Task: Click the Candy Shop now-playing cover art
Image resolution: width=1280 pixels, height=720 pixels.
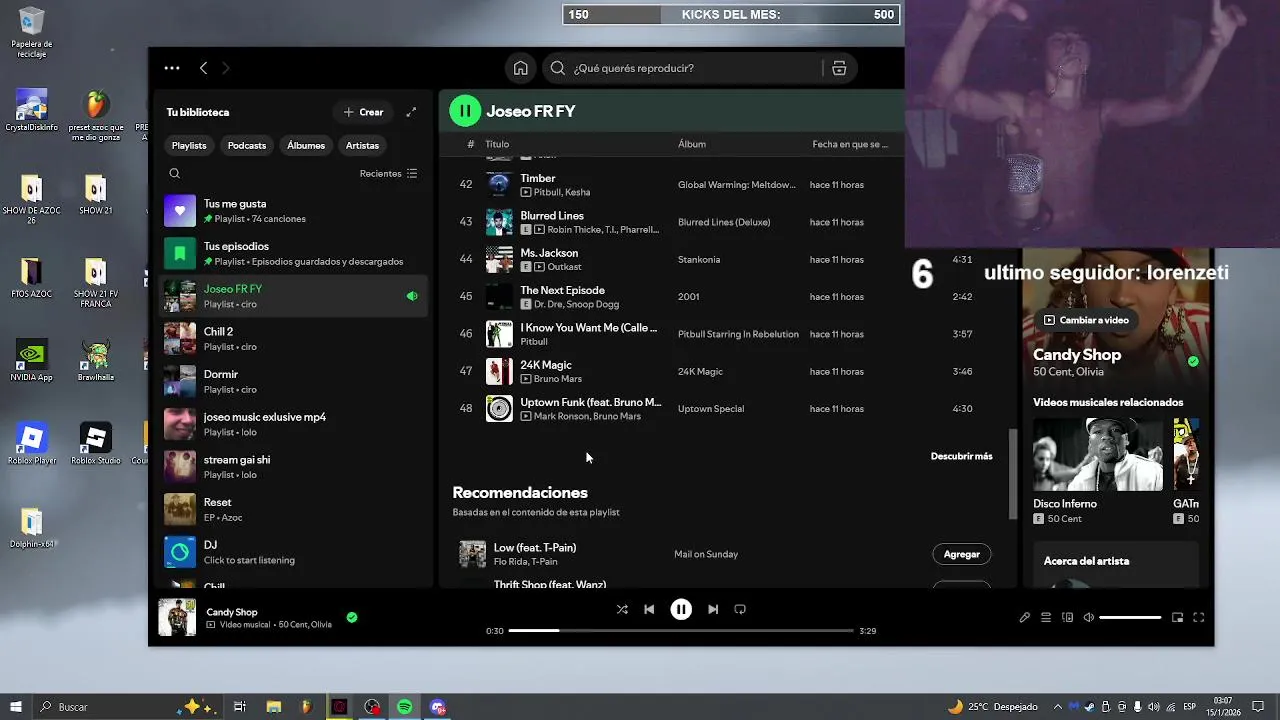Action: (177, 617)
